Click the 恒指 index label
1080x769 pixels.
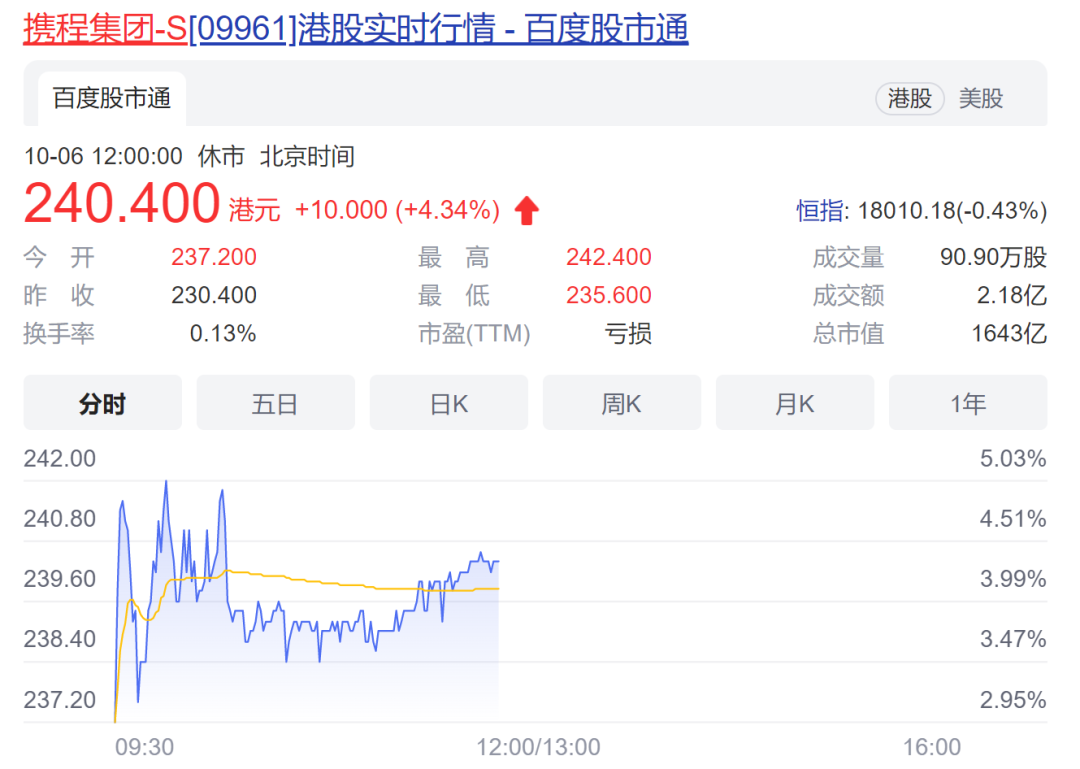(820, 211)
